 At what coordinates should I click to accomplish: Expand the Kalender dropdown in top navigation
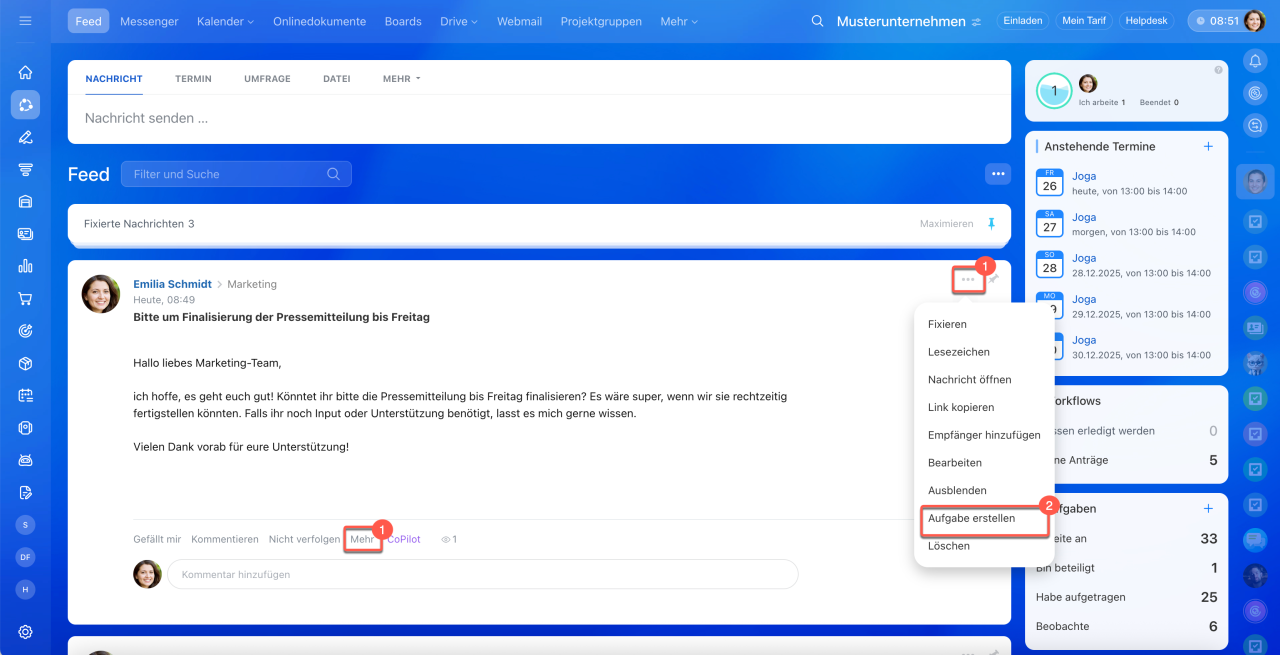(225, 21)
